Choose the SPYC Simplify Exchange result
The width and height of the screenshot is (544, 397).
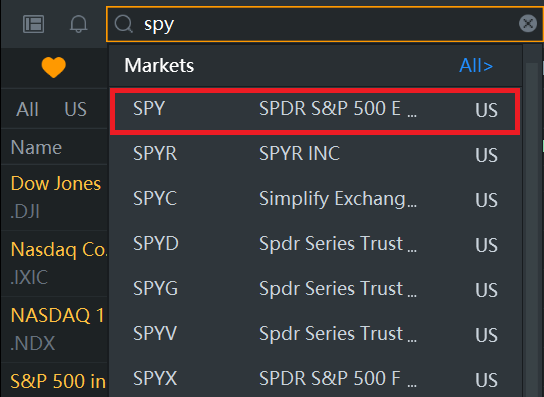click(315, 199)
